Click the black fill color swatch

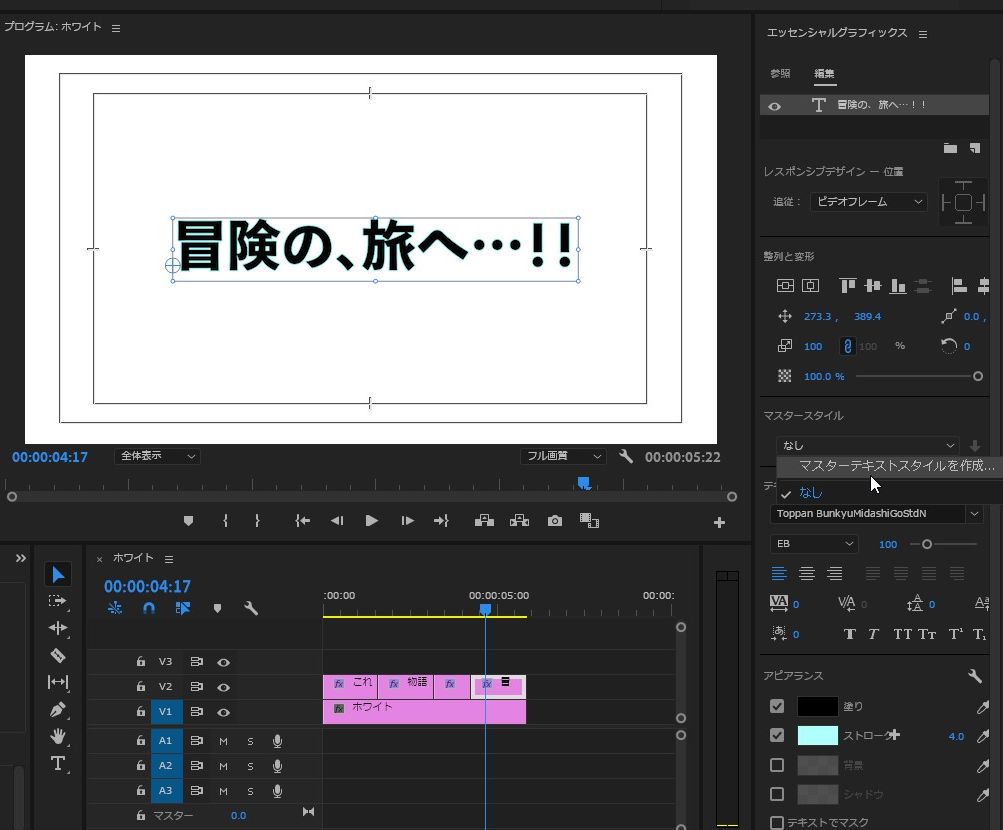click(816, 706)
